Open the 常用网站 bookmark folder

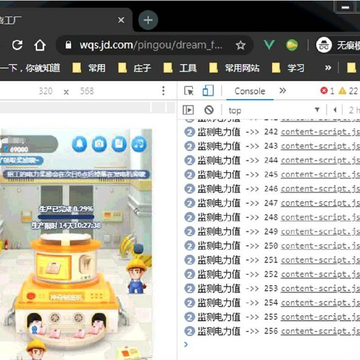[x=234, y=68]
